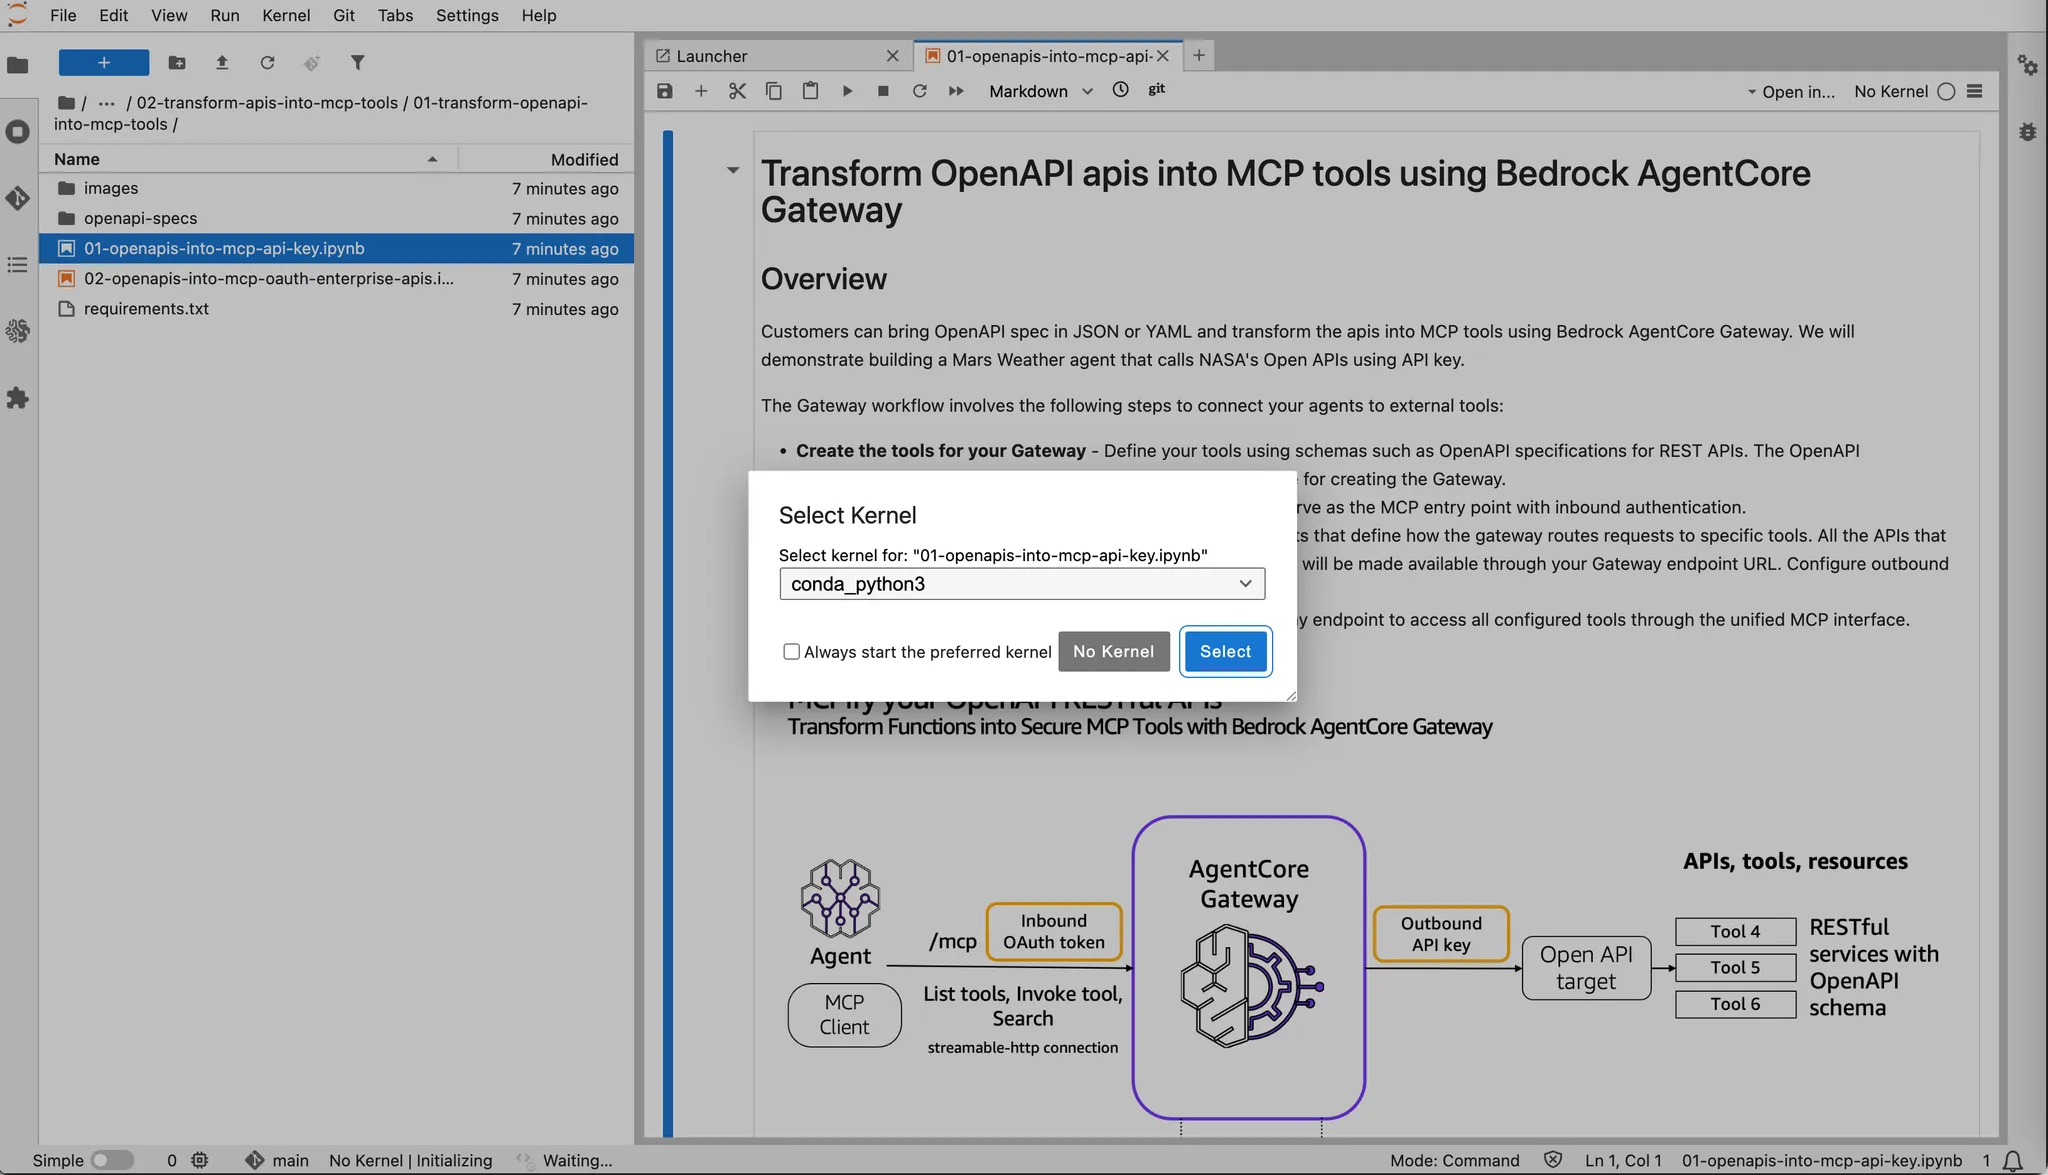Open requirements.txt in file browser
Image resolution: width=2048 pixels, height=1175 pixels.
click(x=146, y=309)
